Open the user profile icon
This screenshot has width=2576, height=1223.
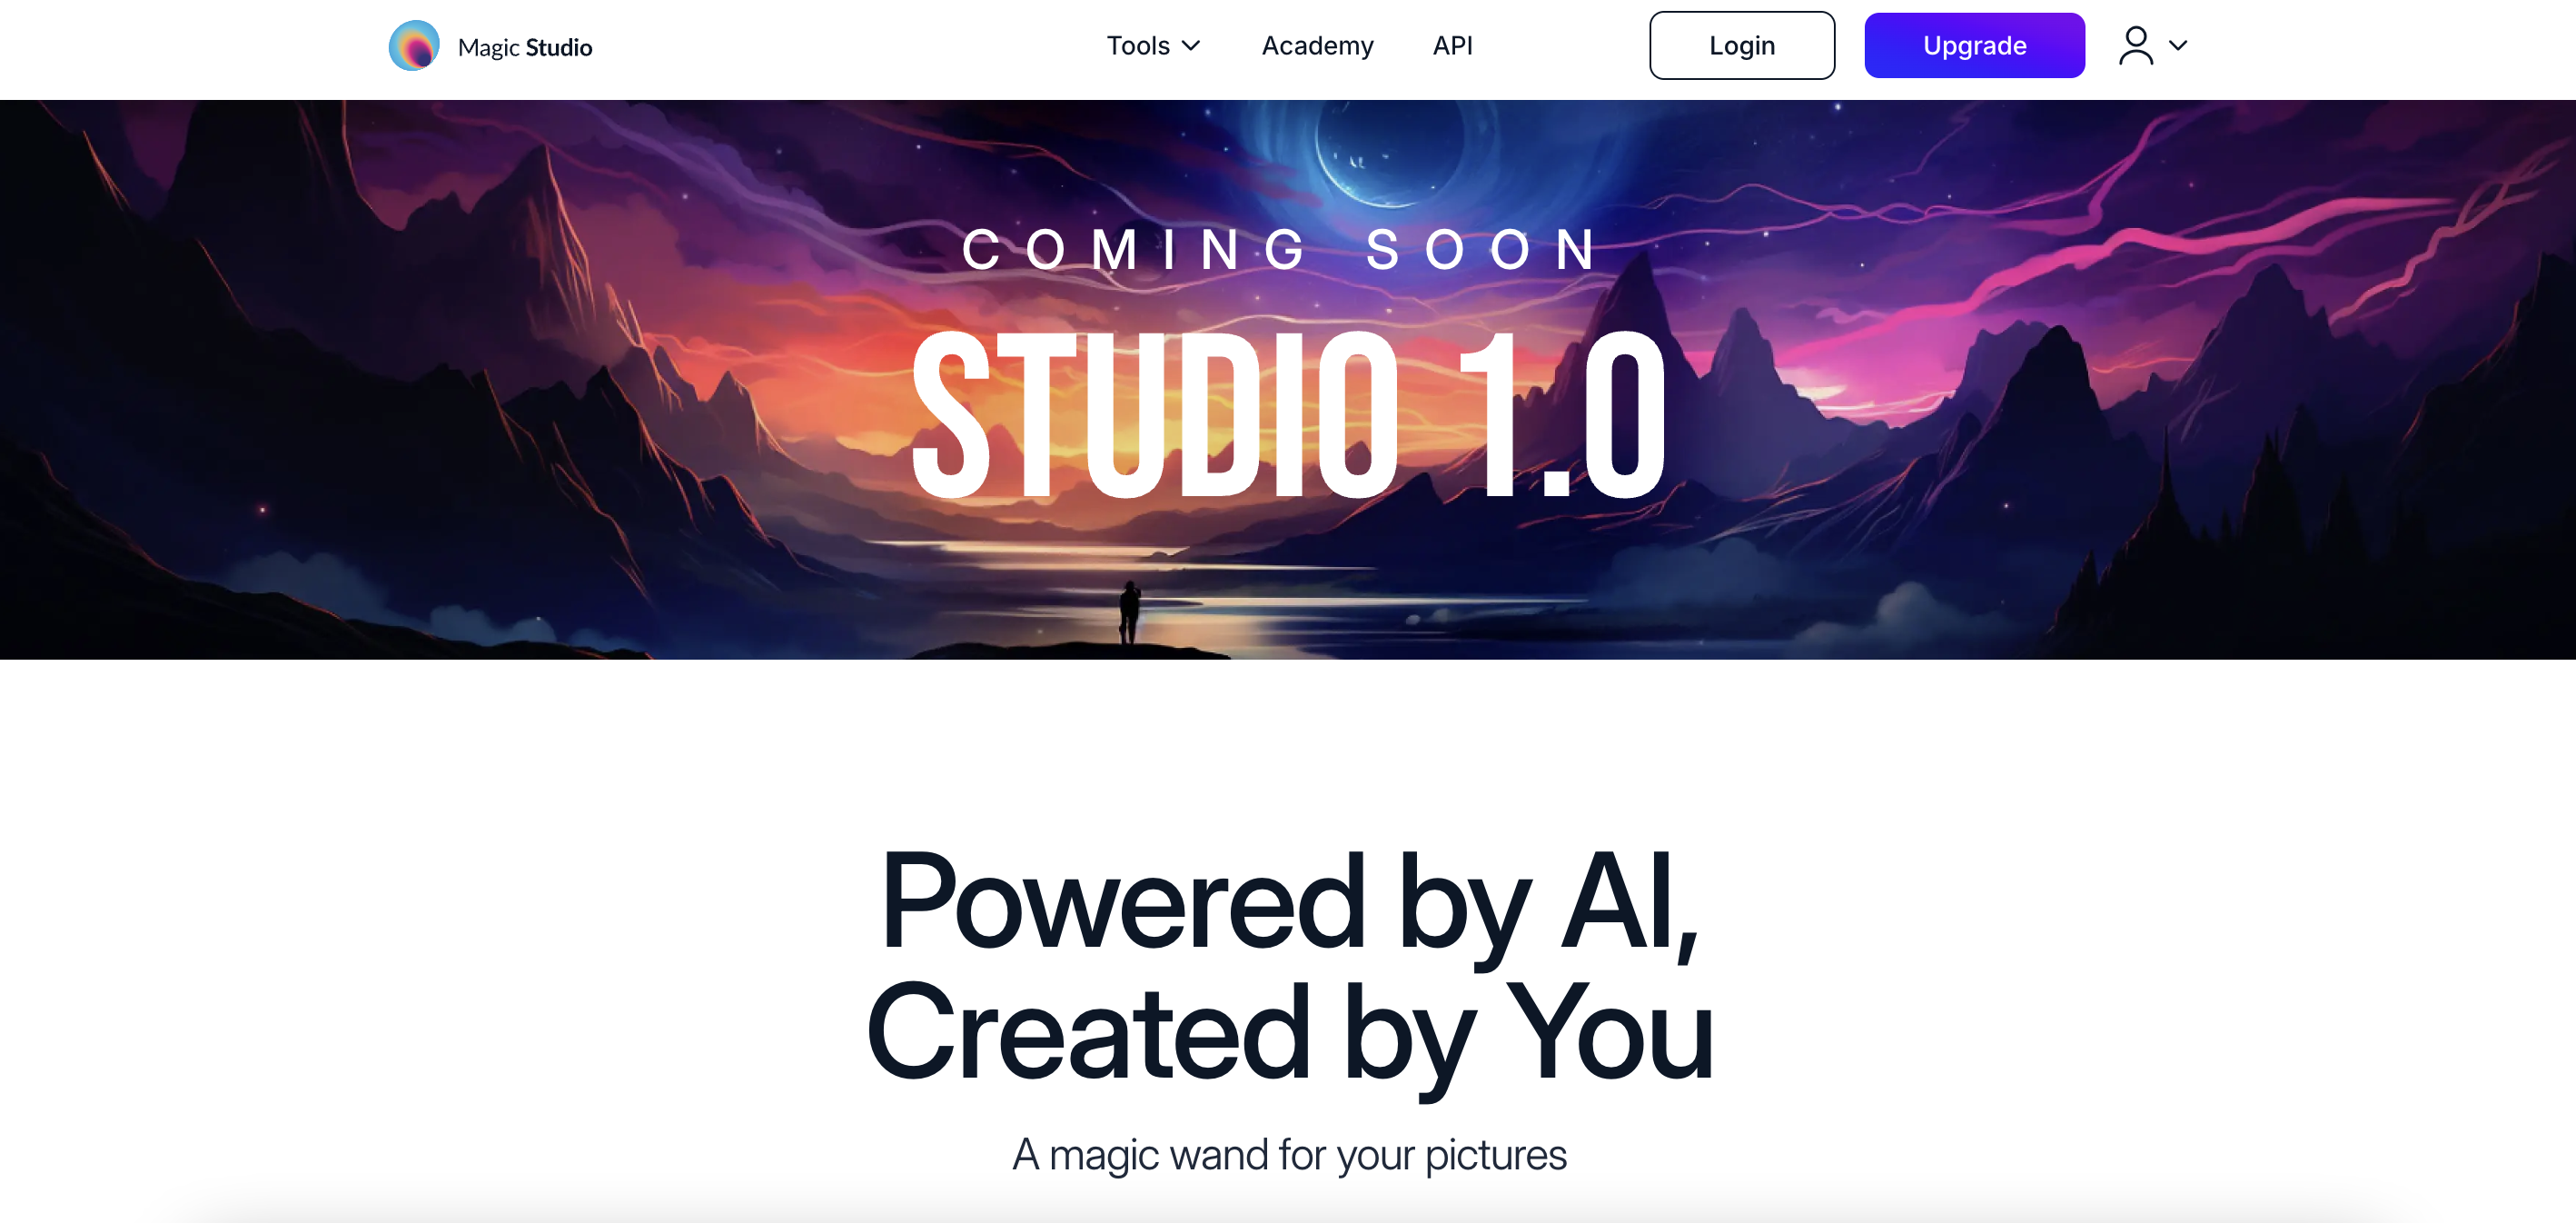pos(2135,46)
